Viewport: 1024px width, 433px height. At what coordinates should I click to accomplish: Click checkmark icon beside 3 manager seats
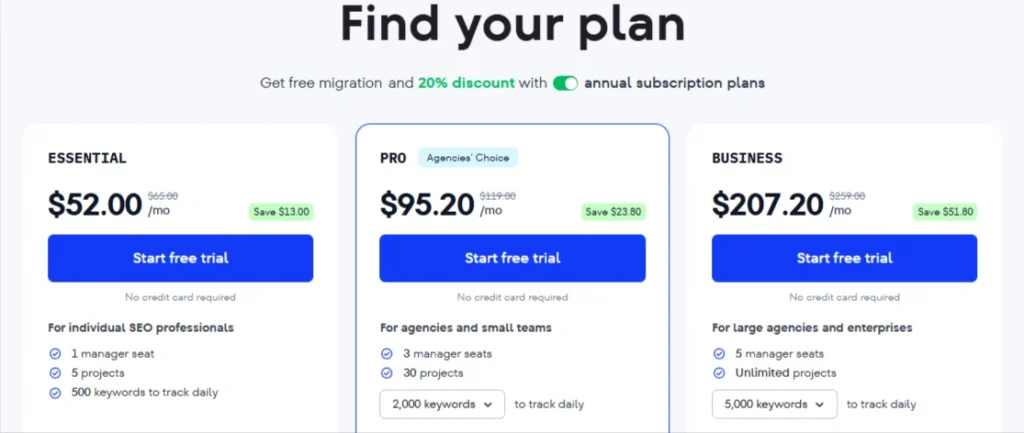pyautogui.click(x=387, y=354)
